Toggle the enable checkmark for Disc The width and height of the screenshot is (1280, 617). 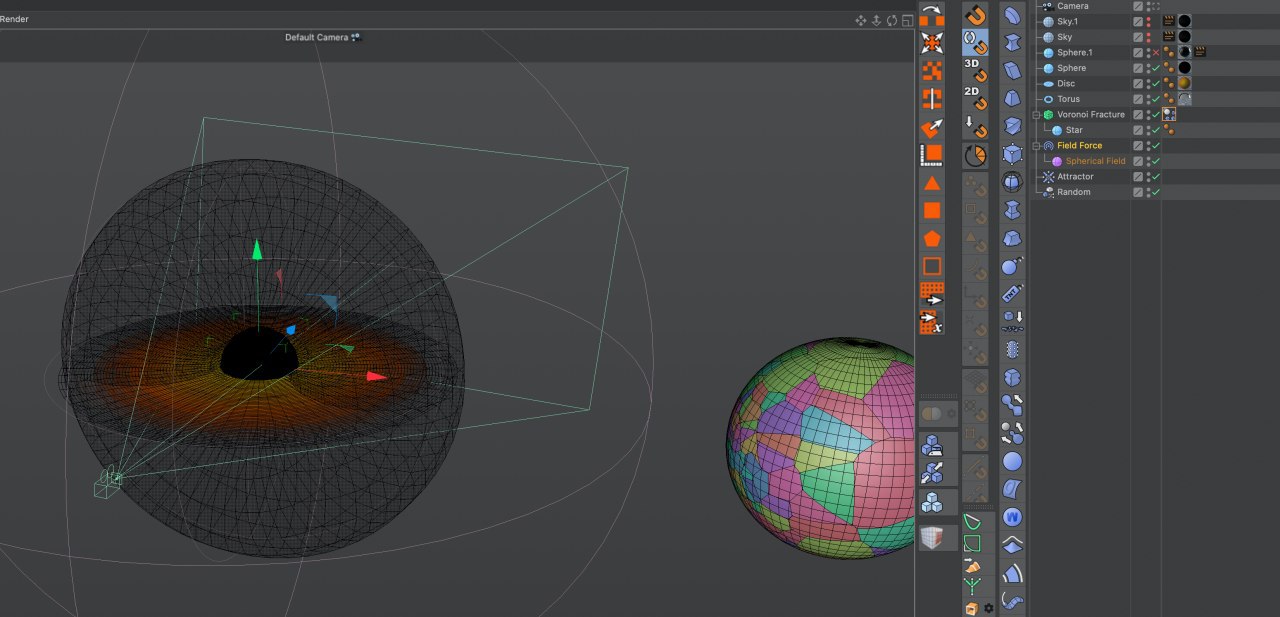pyautogui.click(x=1155, y=83)
